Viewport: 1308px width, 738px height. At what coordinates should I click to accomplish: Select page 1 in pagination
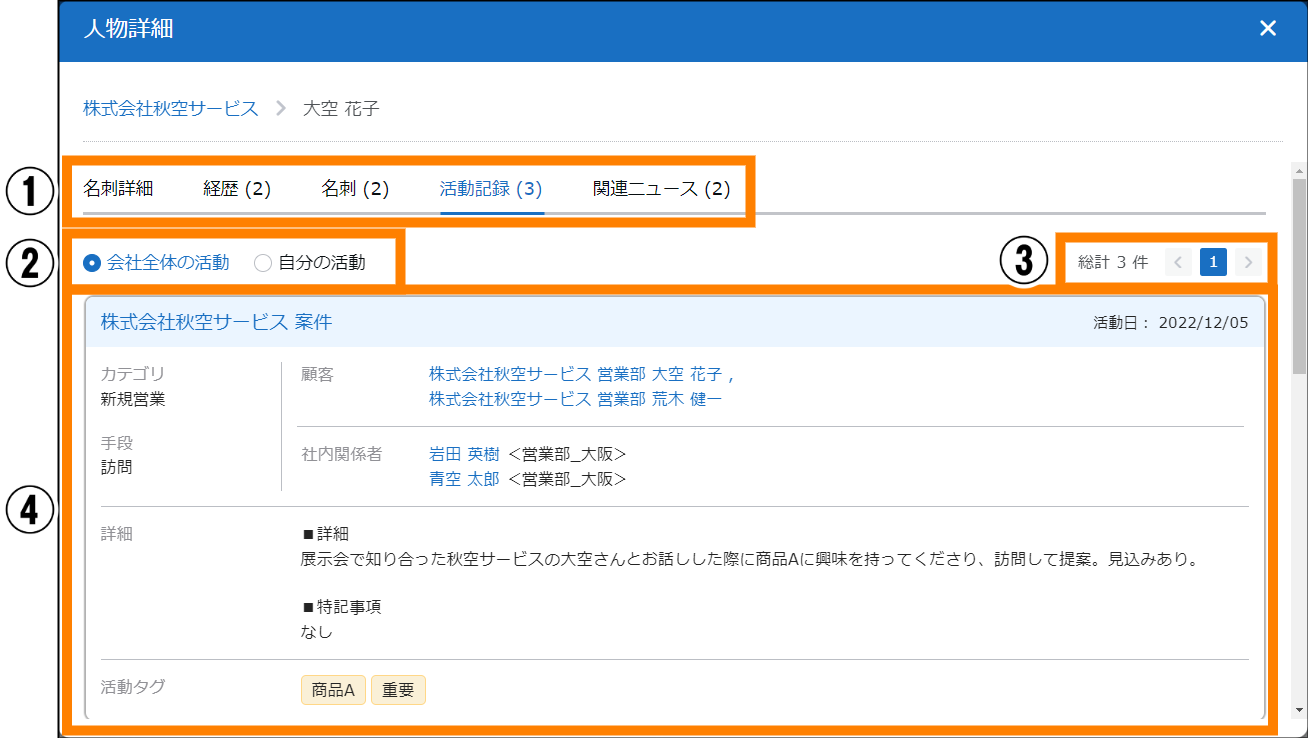1213,263
